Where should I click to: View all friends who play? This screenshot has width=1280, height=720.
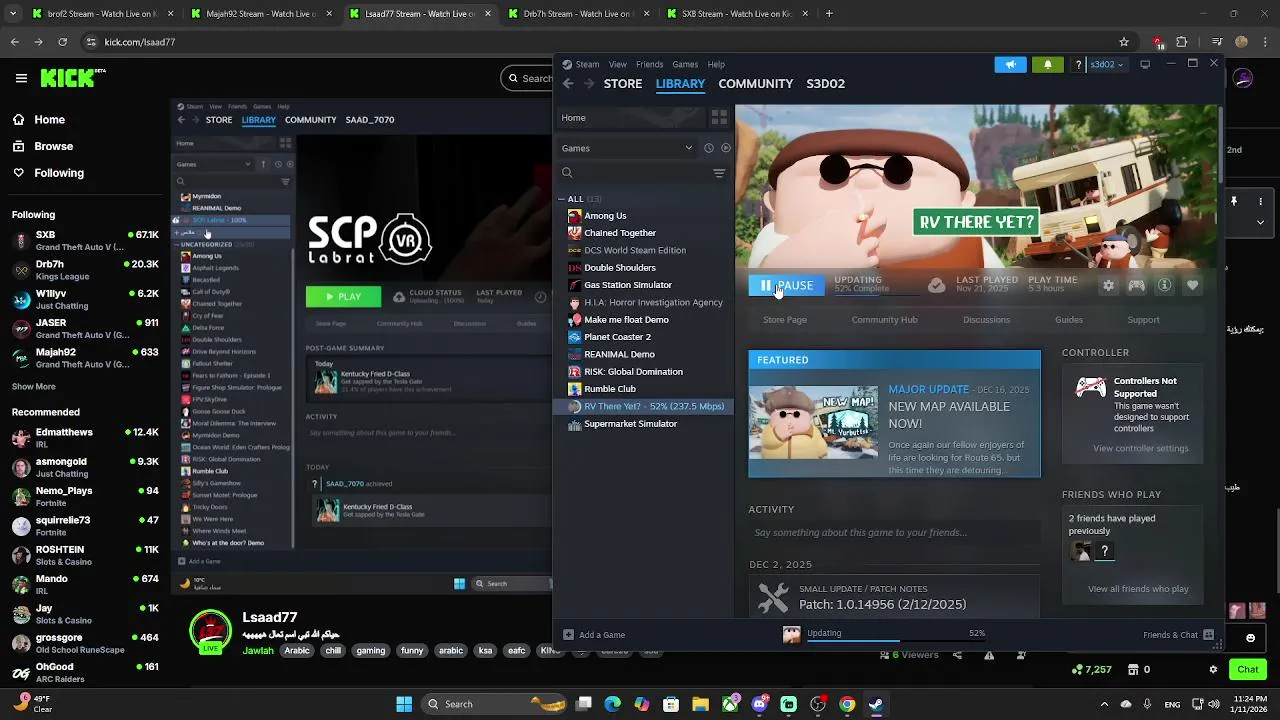[1138, 589]
